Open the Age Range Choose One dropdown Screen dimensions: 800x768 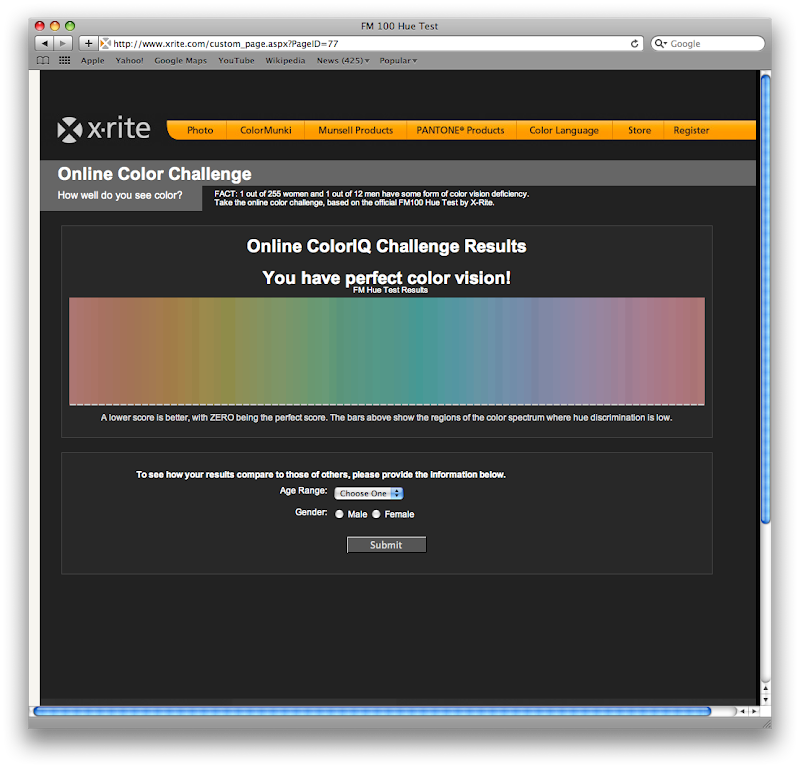pos(368,493)
